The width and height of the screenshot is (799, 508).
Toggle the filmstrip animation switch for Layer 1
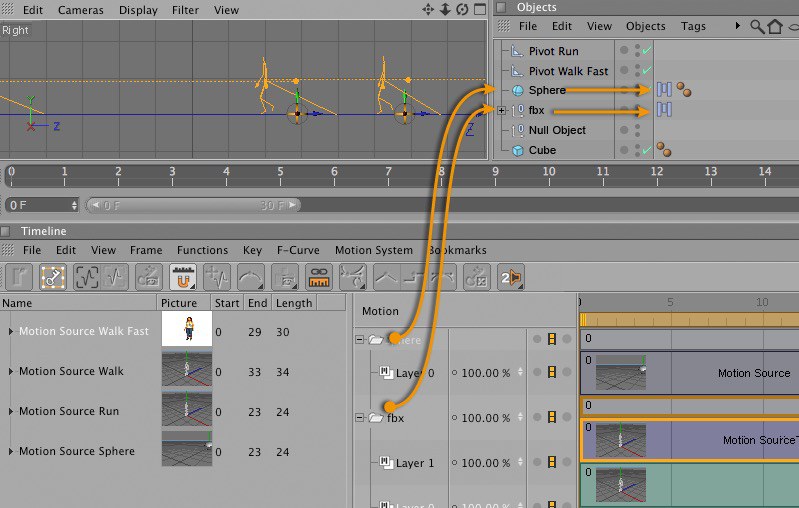pos(551,463)
